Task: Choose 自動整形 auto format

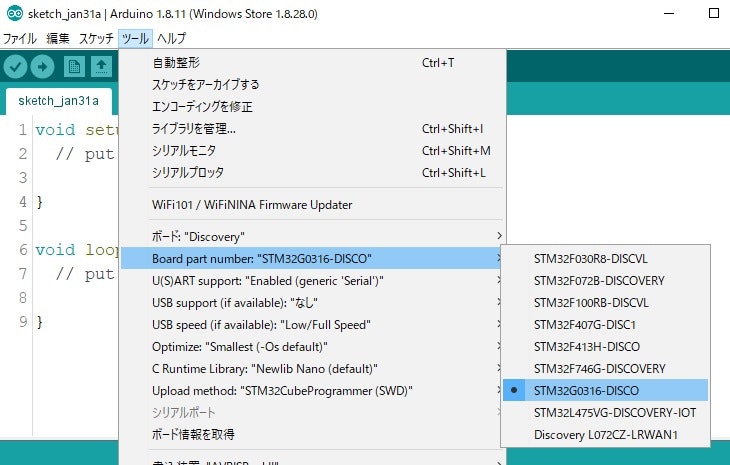Action: coord(313,62)
